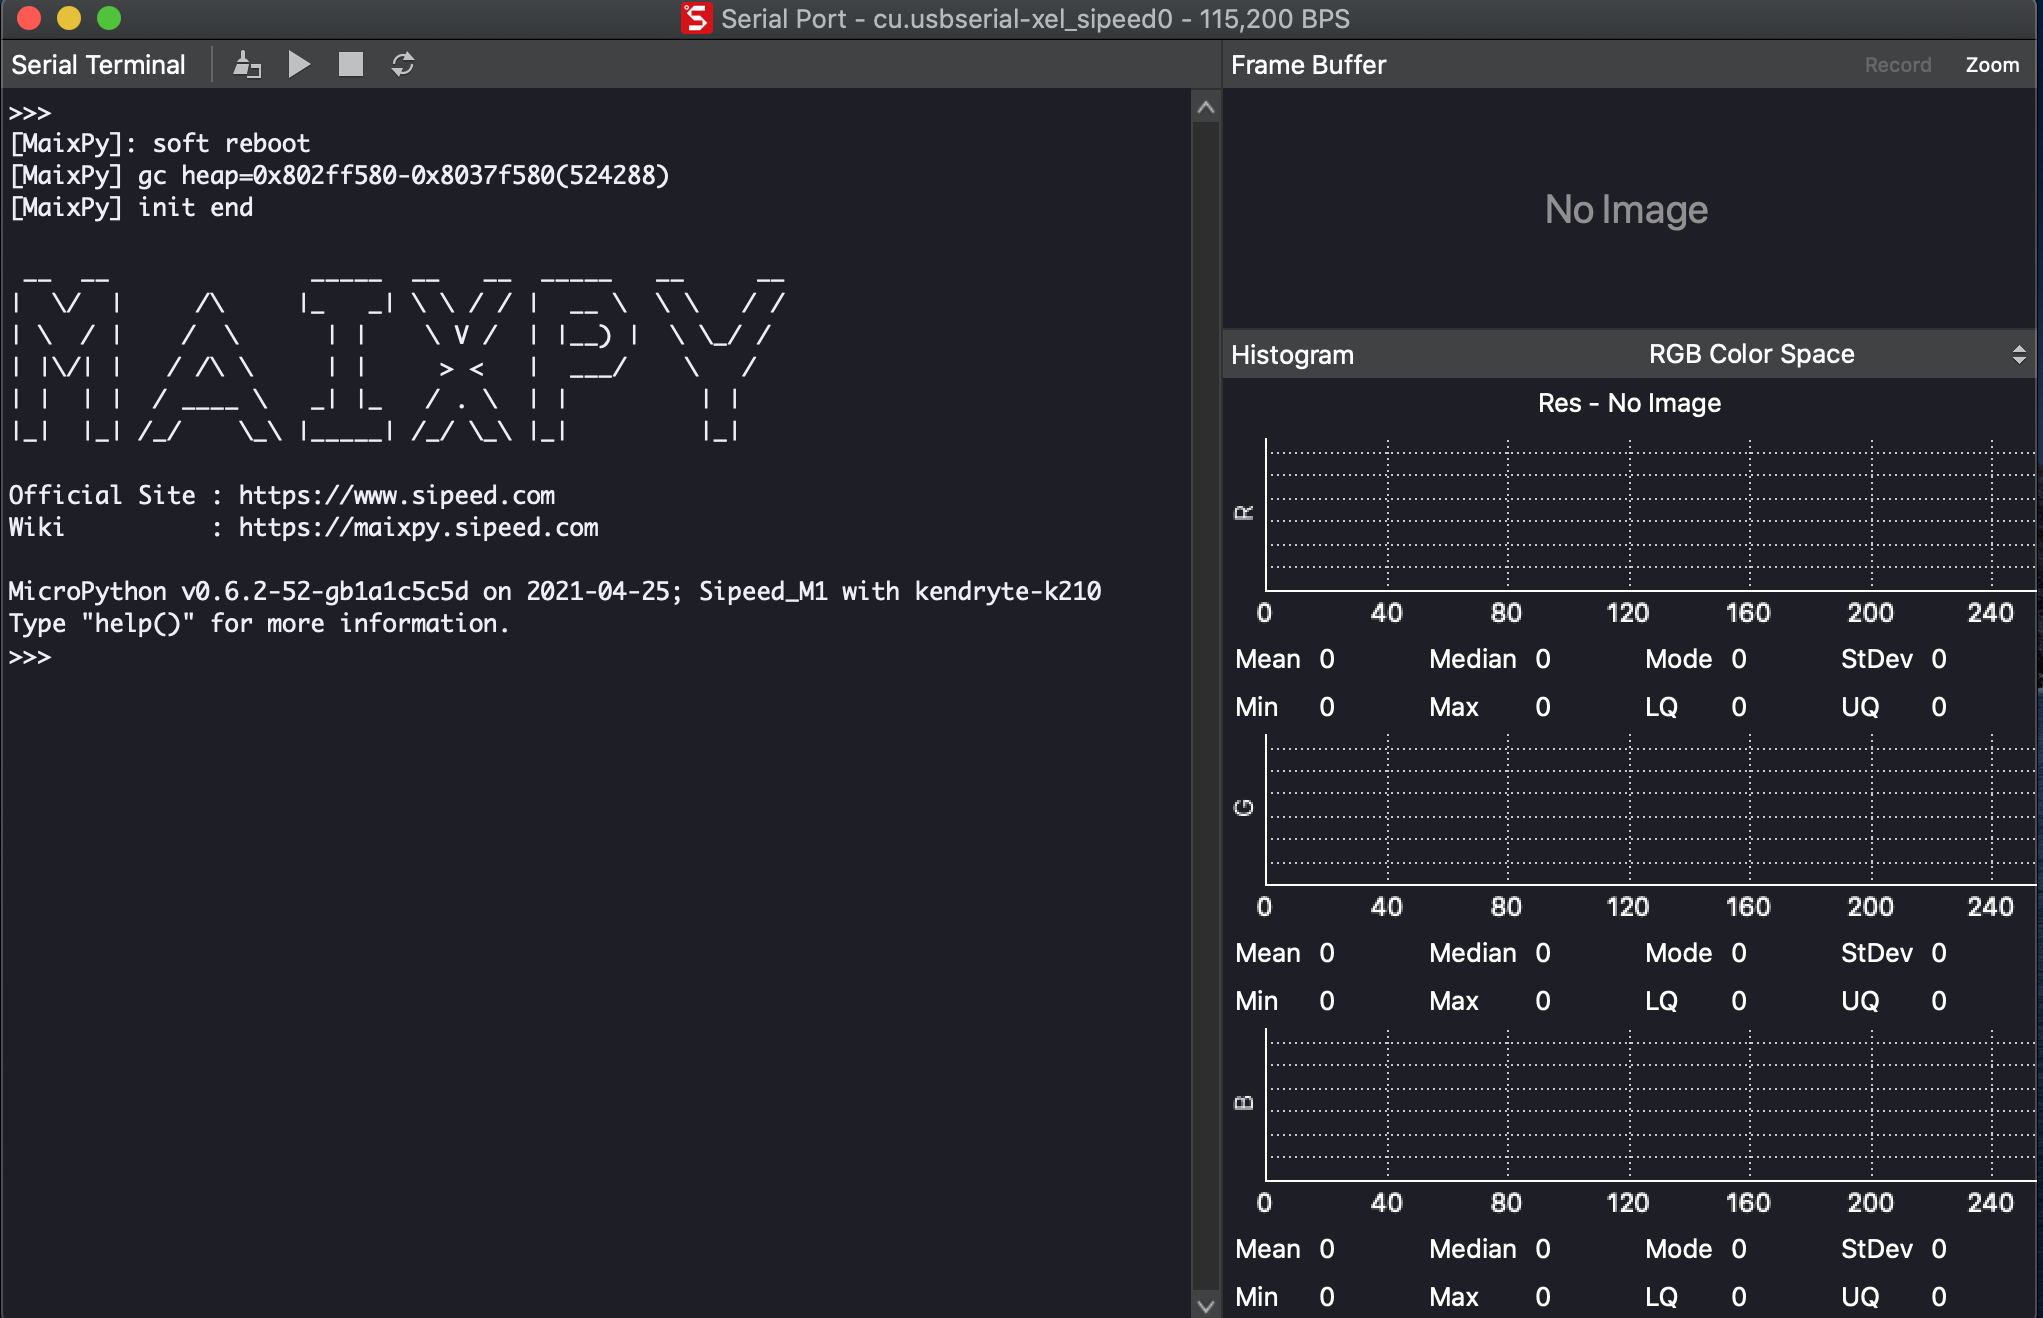Click the Record button in Frame Buffer
The height and width of the screenshot is (1318, 2043).
click(1897, 65)
